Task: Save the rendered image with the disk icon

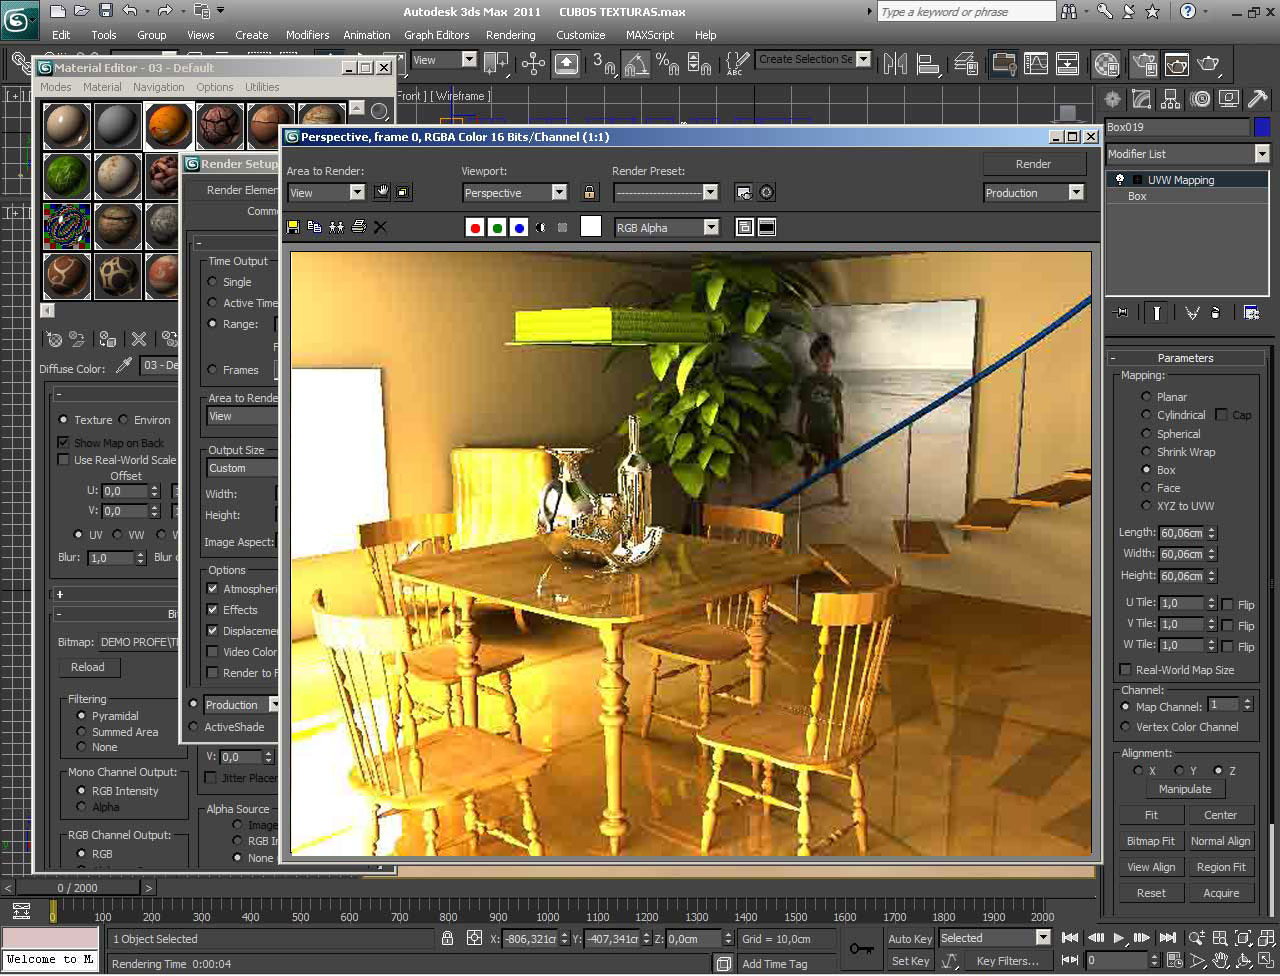Action: pyautogui.click(x=293, y=227)
